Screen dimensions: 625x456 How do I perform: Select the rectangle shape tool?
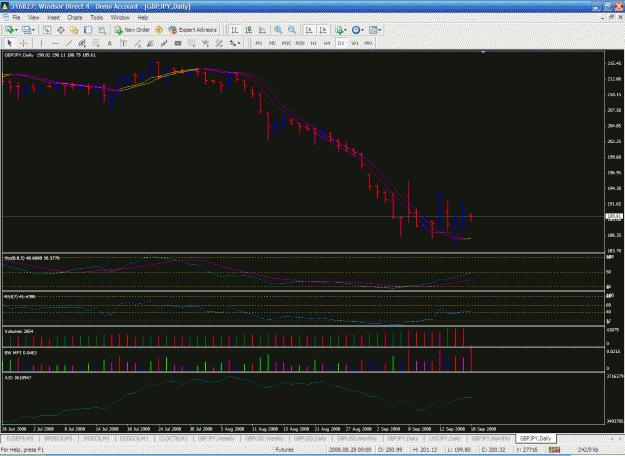click(x=178, y=43)
